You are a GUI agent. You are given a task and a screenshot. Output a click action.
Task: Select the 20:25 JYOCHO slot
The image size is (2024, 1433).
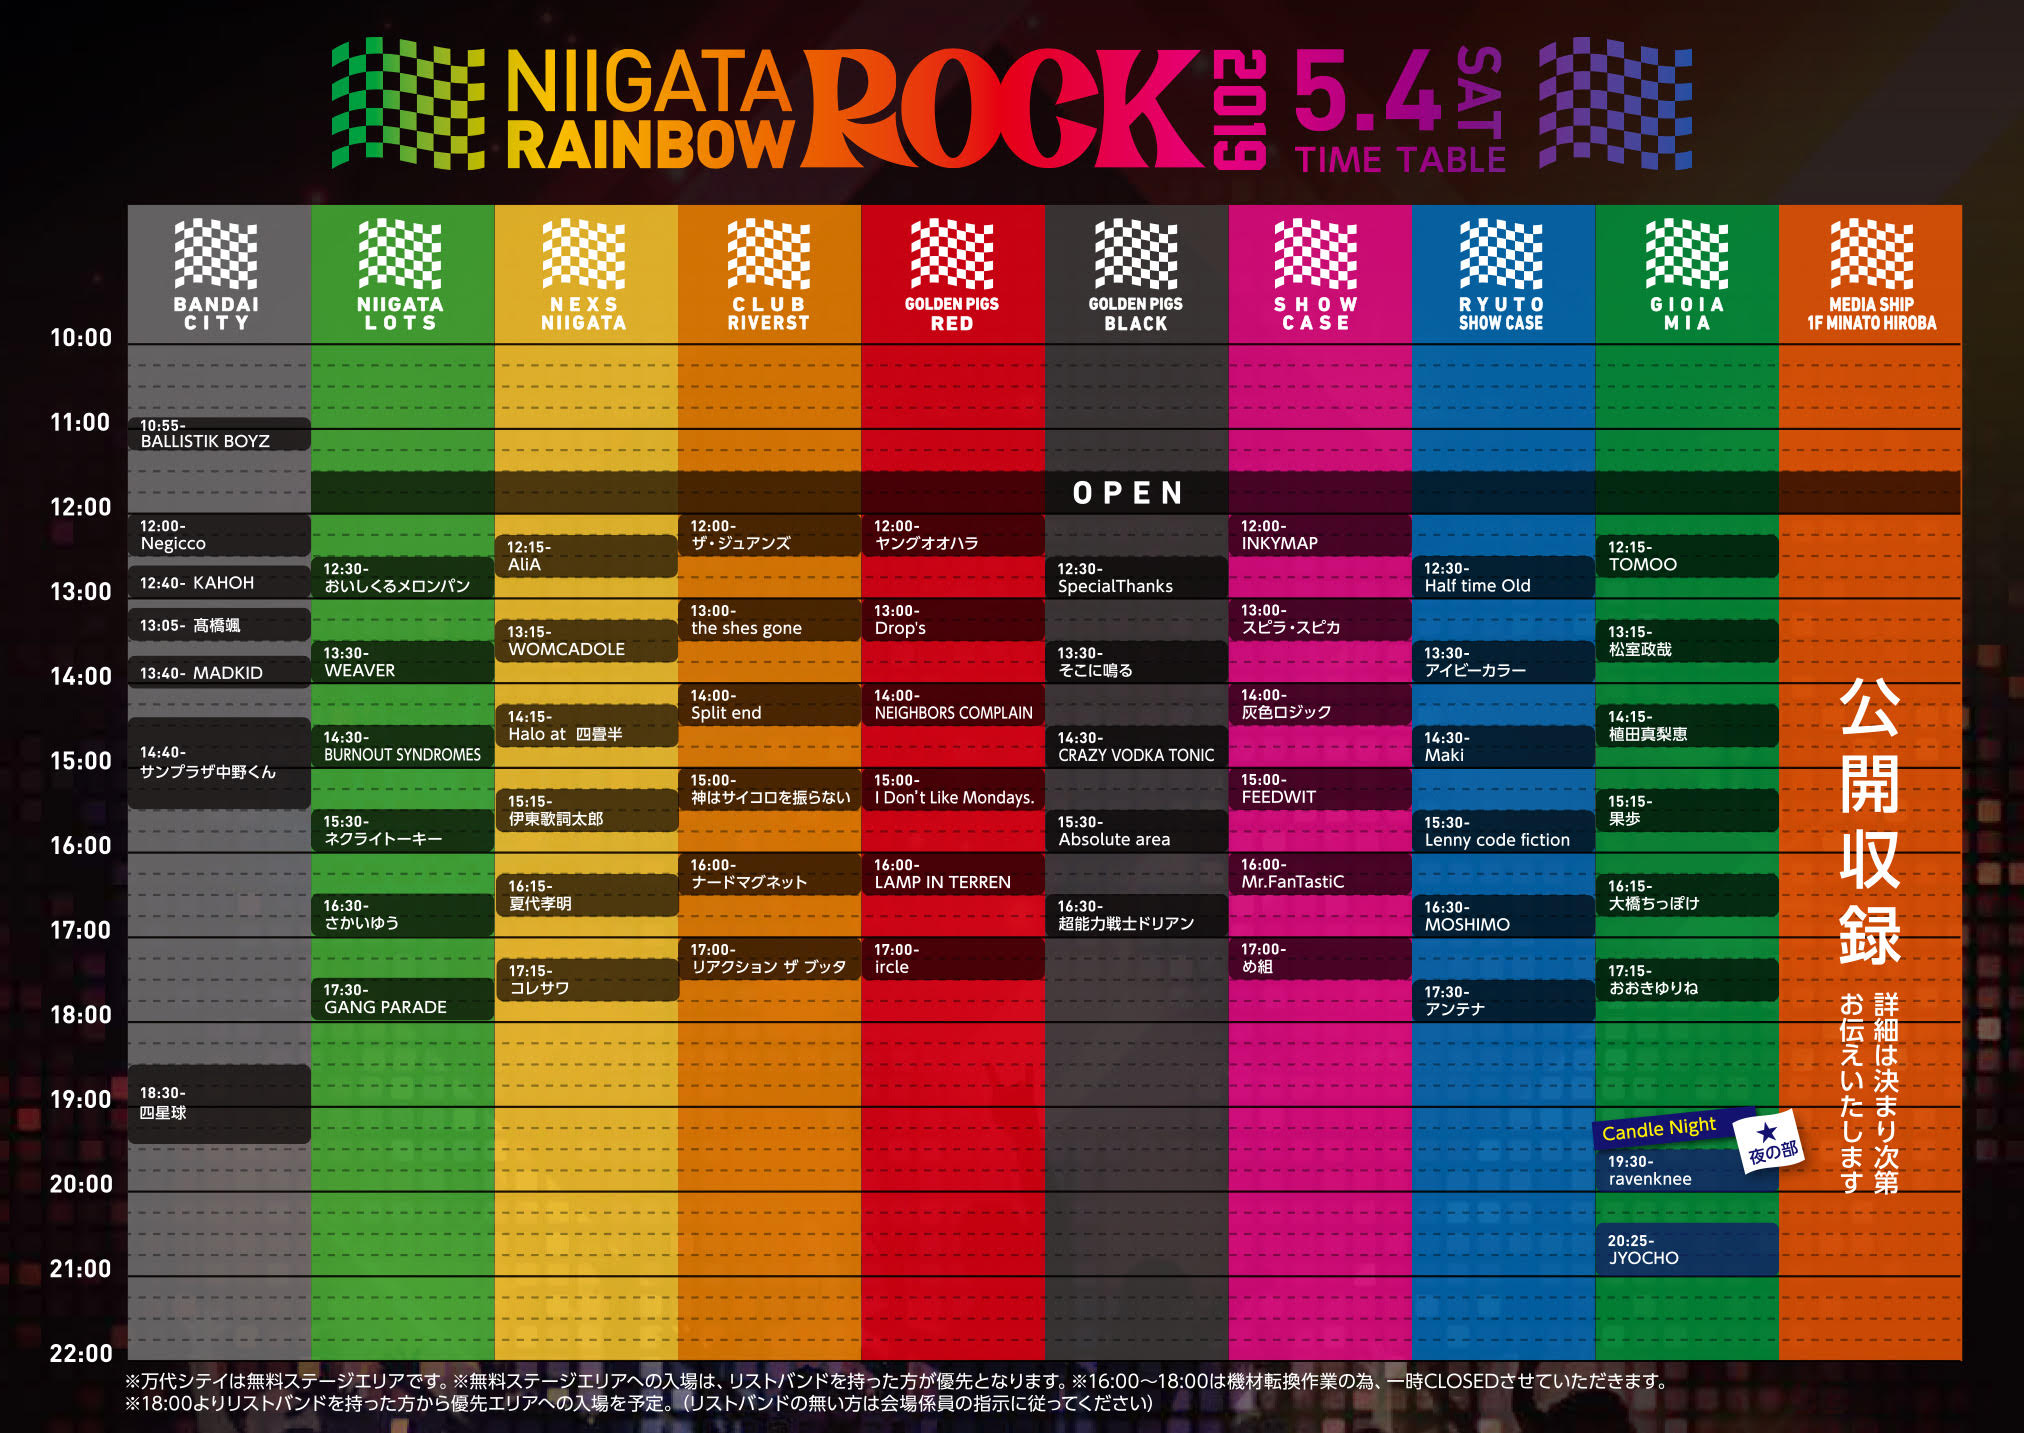(x=1686, y=1250)
